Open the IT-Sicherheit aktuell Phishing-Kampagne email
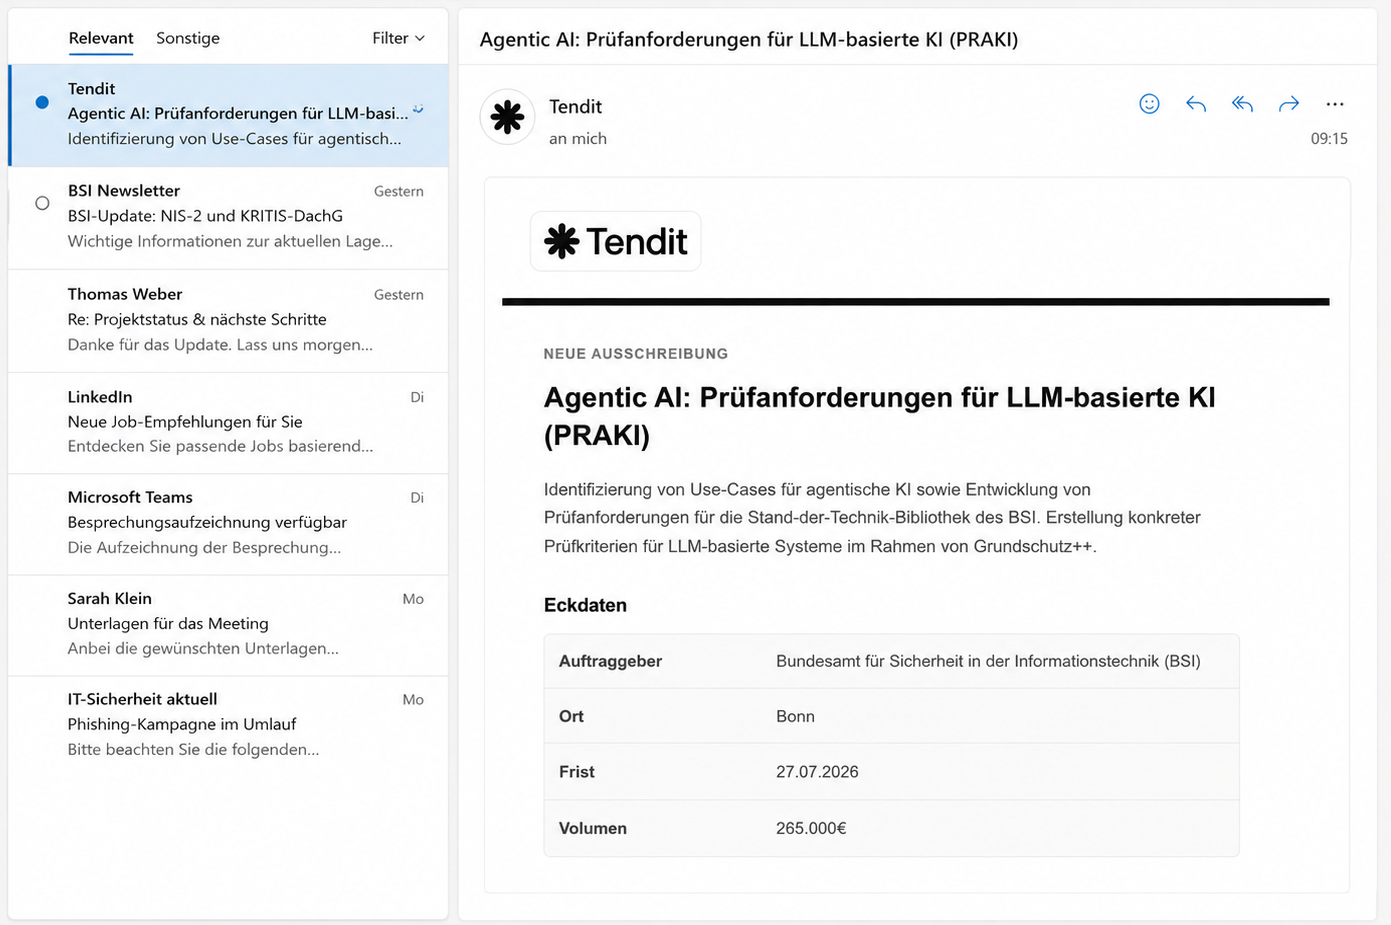1391x925 pixels. [x=229, y=725]
